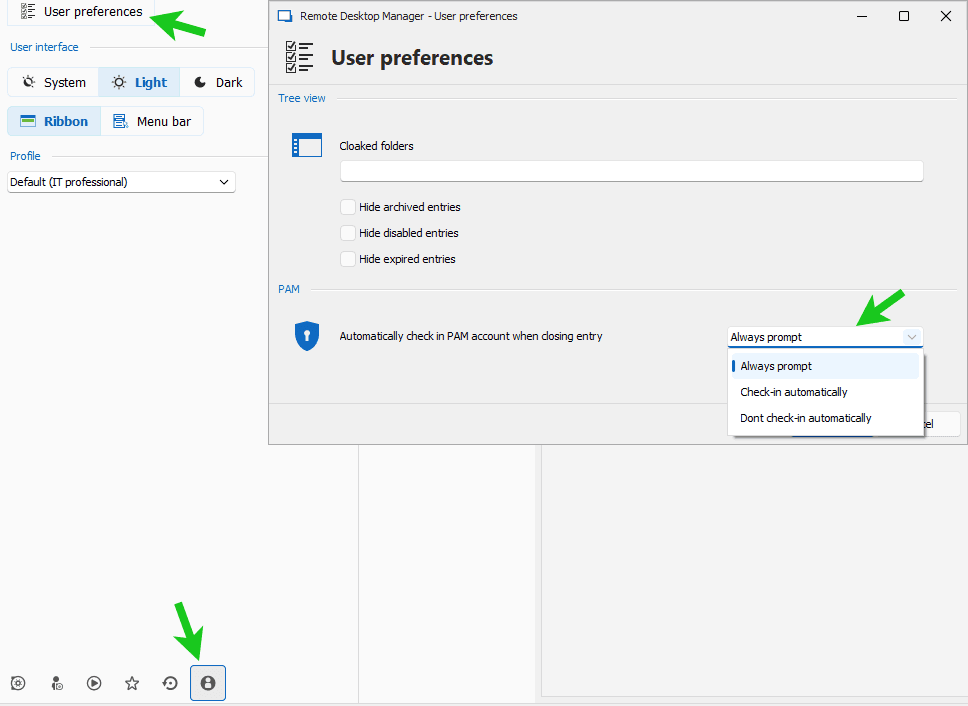Image resolution: width=968 pixels, height=706 pixels.
Task: Click the play circle icon in bottom bar
Action: point(94,683)
